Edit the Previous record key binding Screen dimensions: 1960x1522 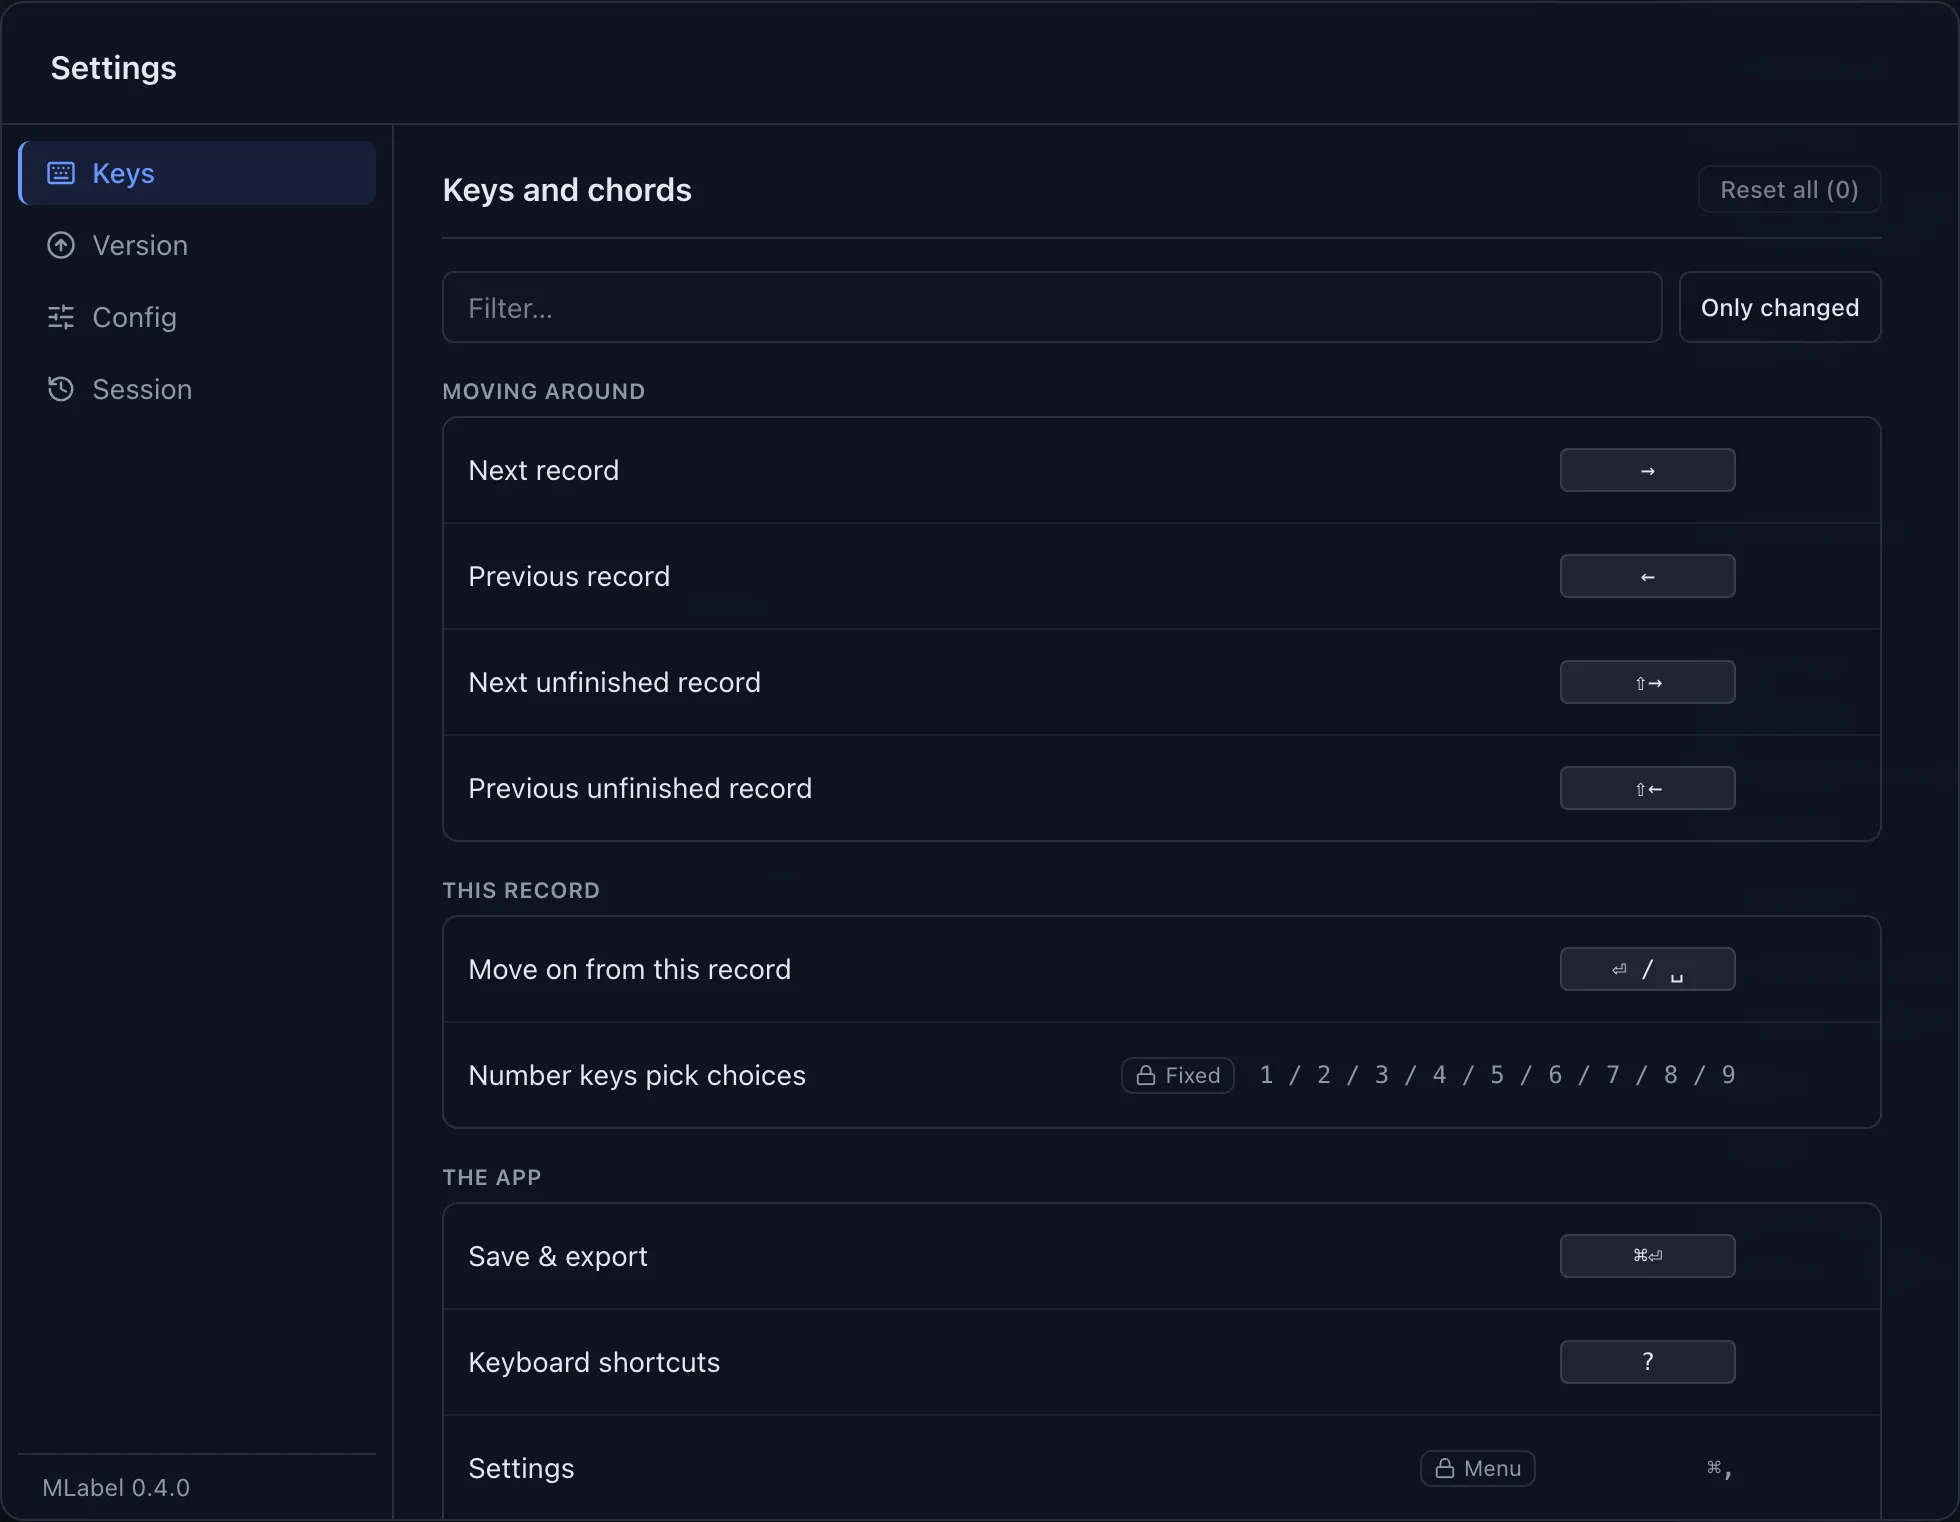(x=1647, y=576)
